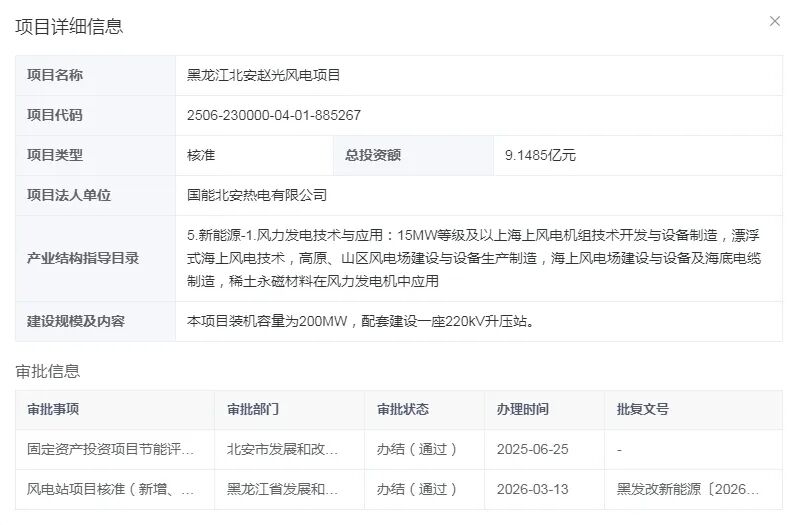
Task: Click the 审批状态 column header
Action: click(403, 409)
